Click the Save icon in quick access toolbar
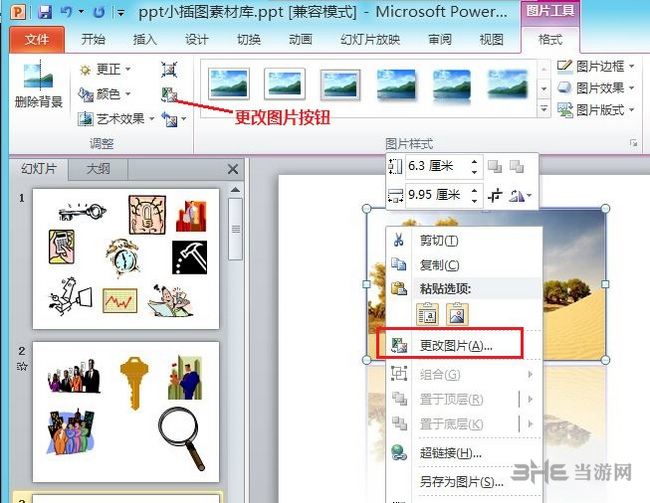 tap(44, 12)
